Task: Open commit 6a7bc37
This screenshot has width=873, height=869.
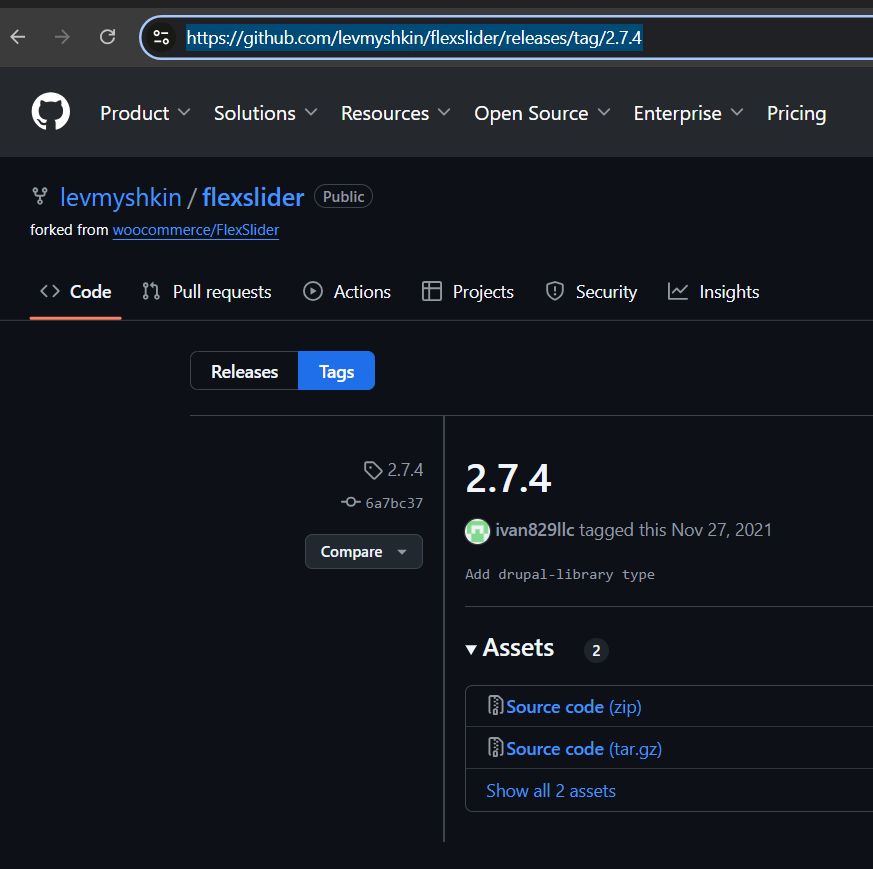Action: pyautogui.click(x=394, y=503)
